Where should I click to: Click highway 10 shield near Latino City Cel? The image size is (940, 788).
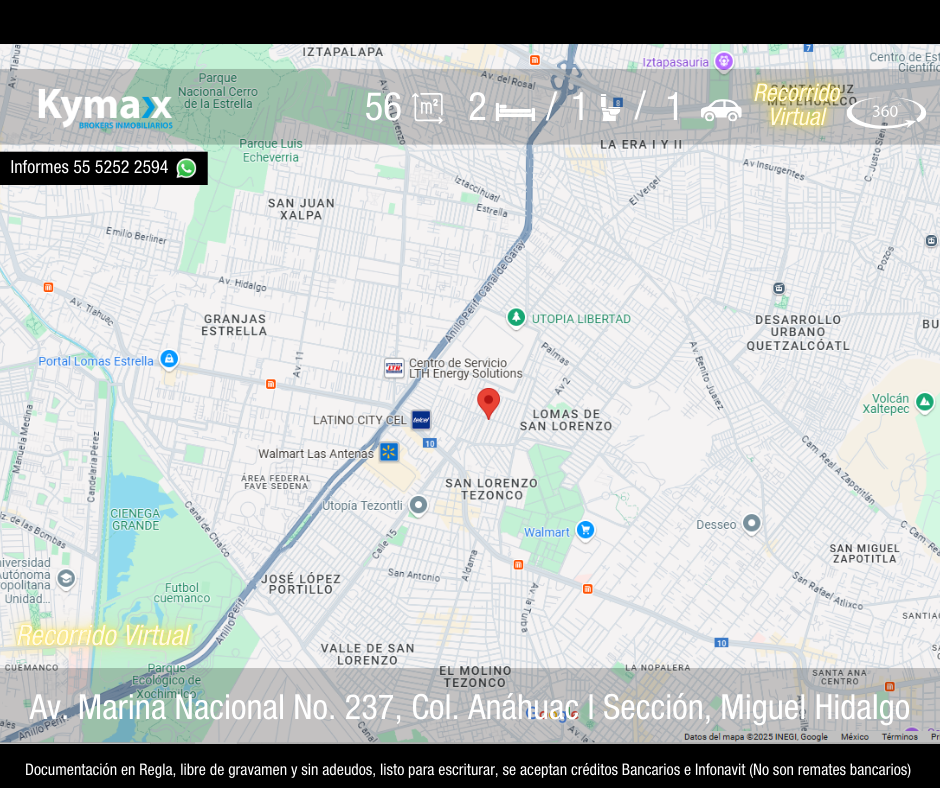pyautogui.click(x=429, y=443)
